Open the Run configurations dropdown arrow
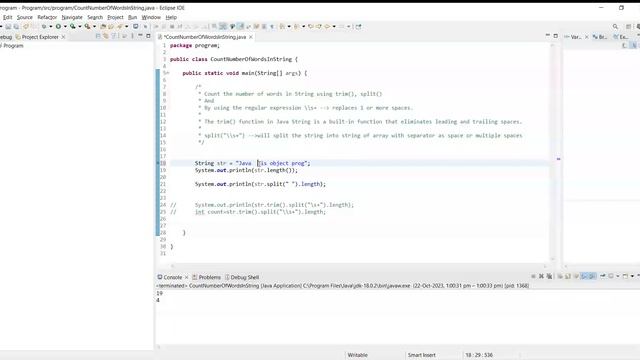 click(x=65, y=27)
